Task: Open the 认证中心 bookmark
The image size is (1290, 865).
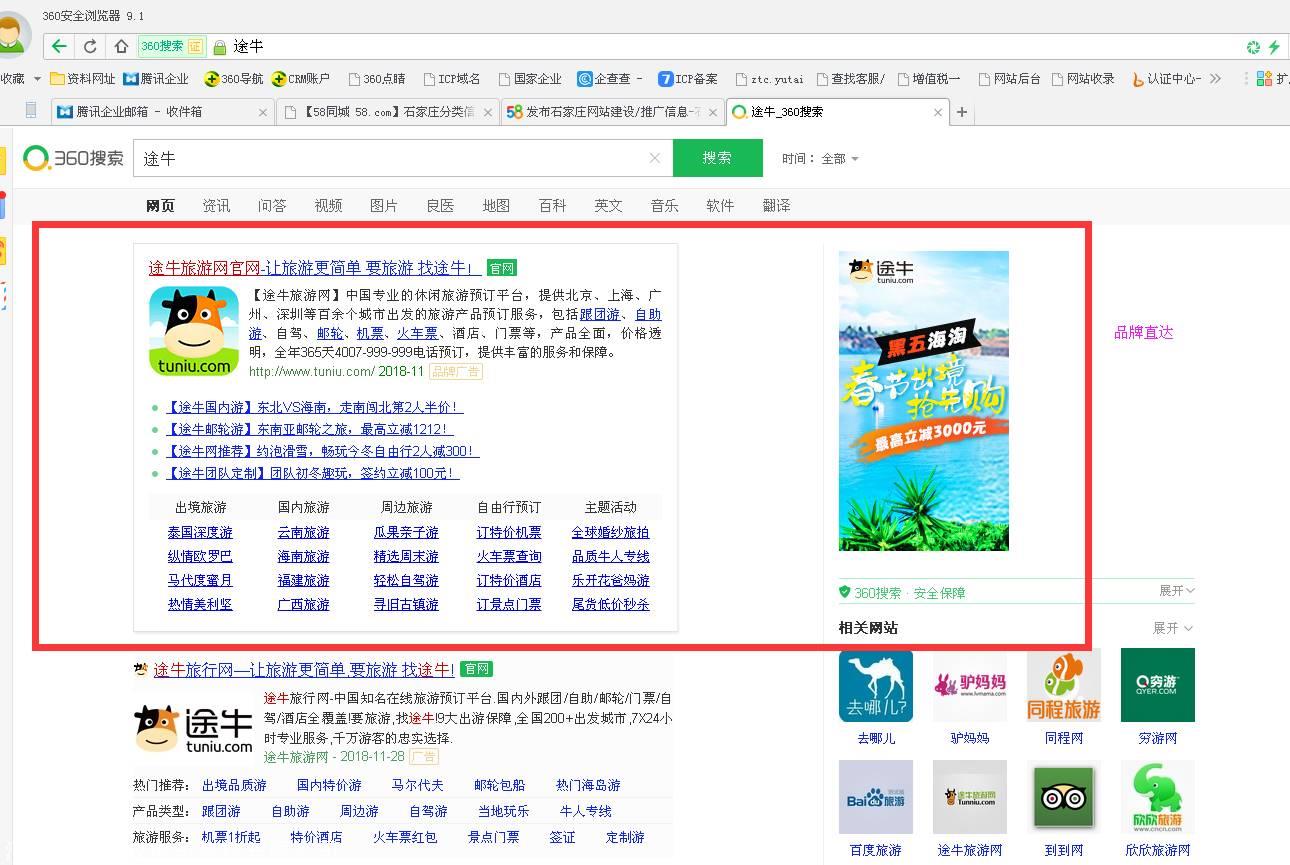Action: (1166, 79)
